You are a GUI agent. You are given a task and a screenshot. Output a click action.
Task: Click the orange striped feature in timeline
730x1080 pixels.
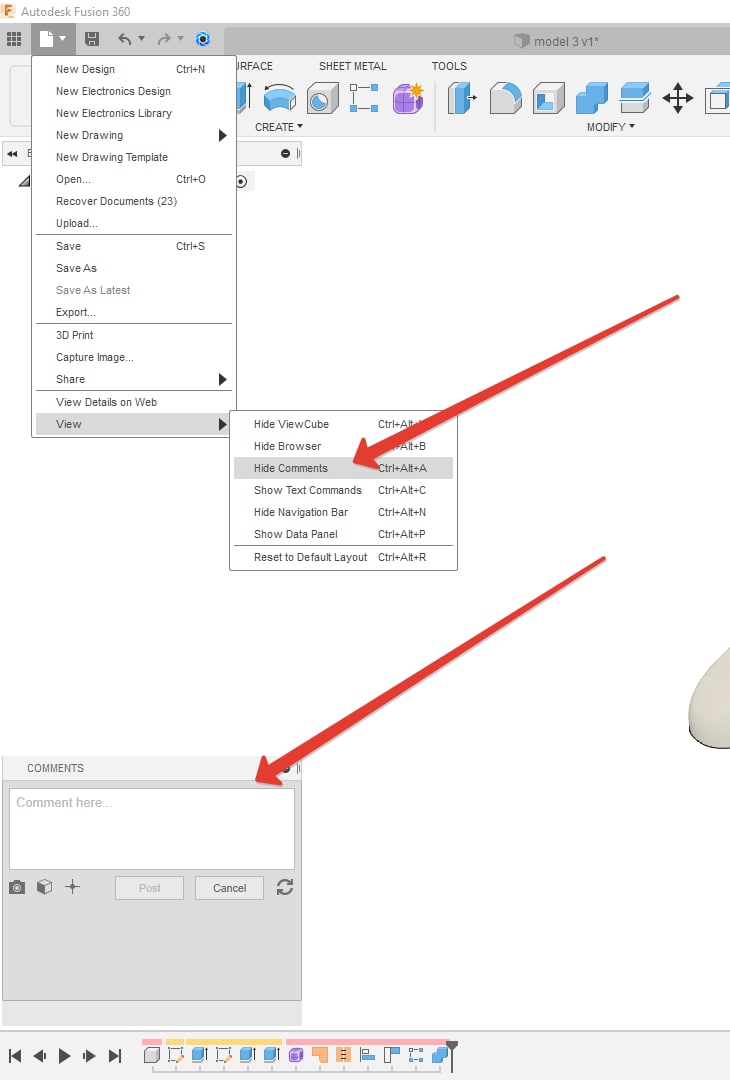point(343,1055)
